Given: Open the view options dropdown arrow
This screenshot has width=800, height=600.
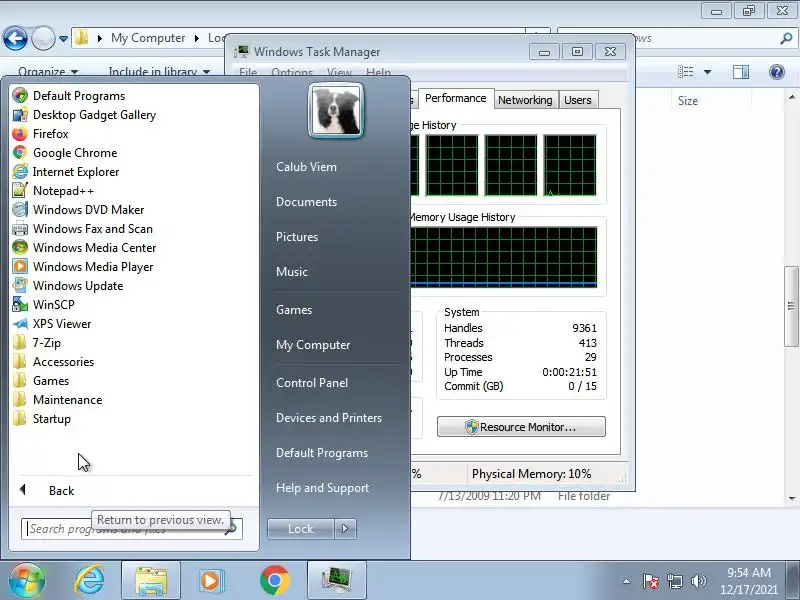Looking at the screenshot, I should pos(707,72).
